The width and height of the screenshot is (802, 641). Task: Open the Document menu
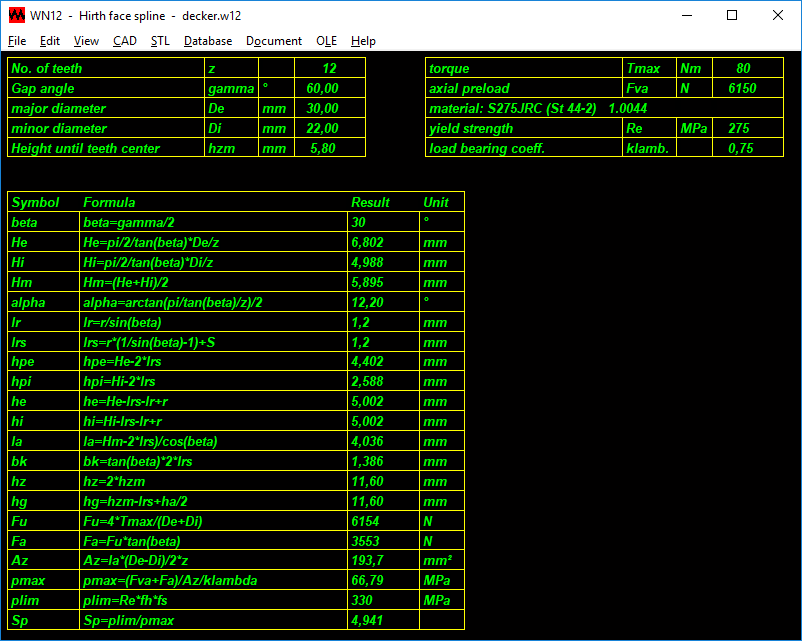point(273,41)
